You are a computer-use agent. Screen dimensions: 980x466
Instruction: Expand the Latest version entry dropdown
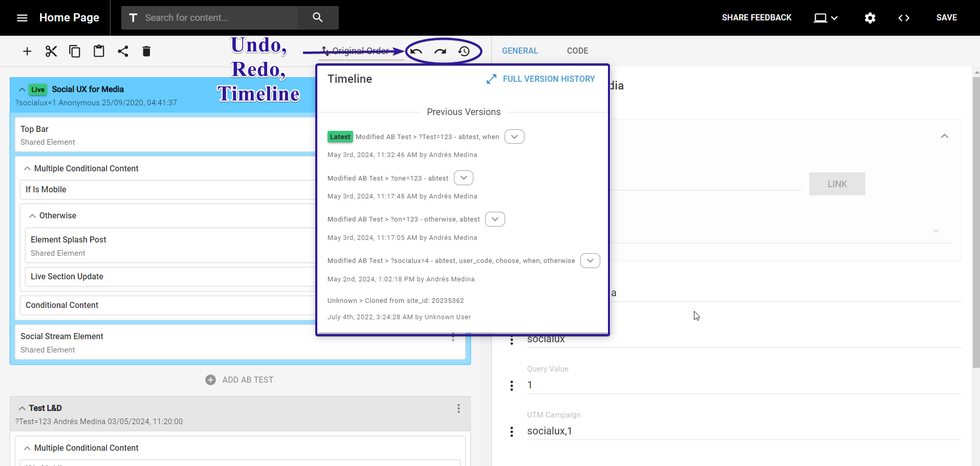pyautogui.click(x=514, y=137)
